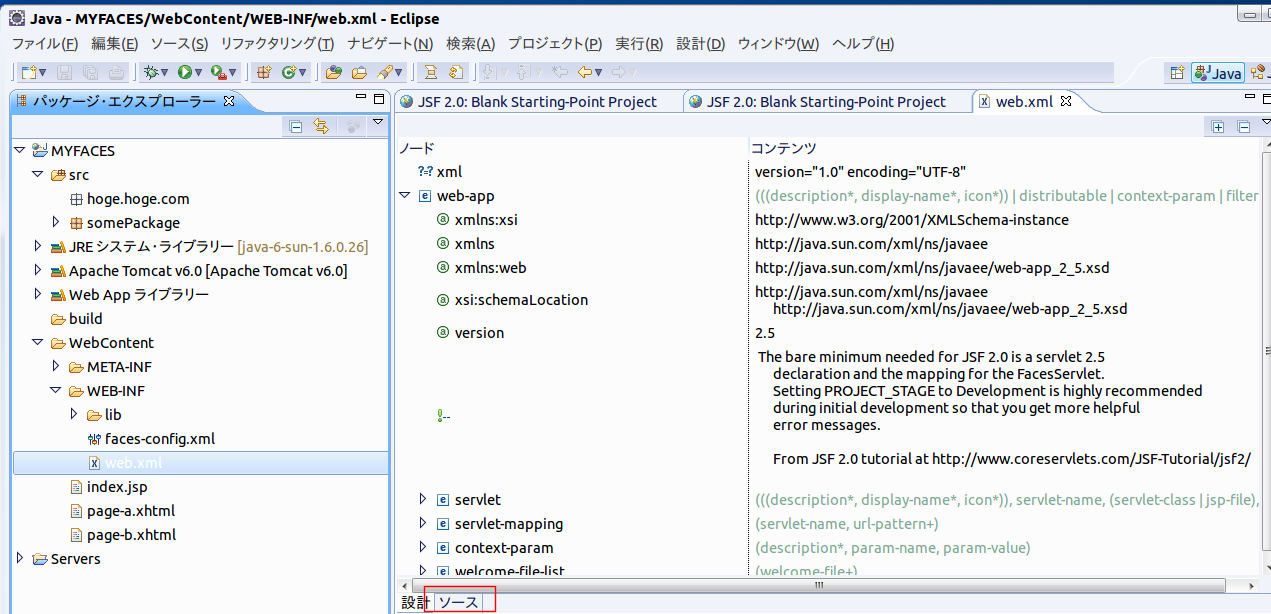Viewport: 1271px width, 614px height.
Task: Switch to the ソース tab at editor bottom
Action: pyautogui.click(x=459, y=602)
